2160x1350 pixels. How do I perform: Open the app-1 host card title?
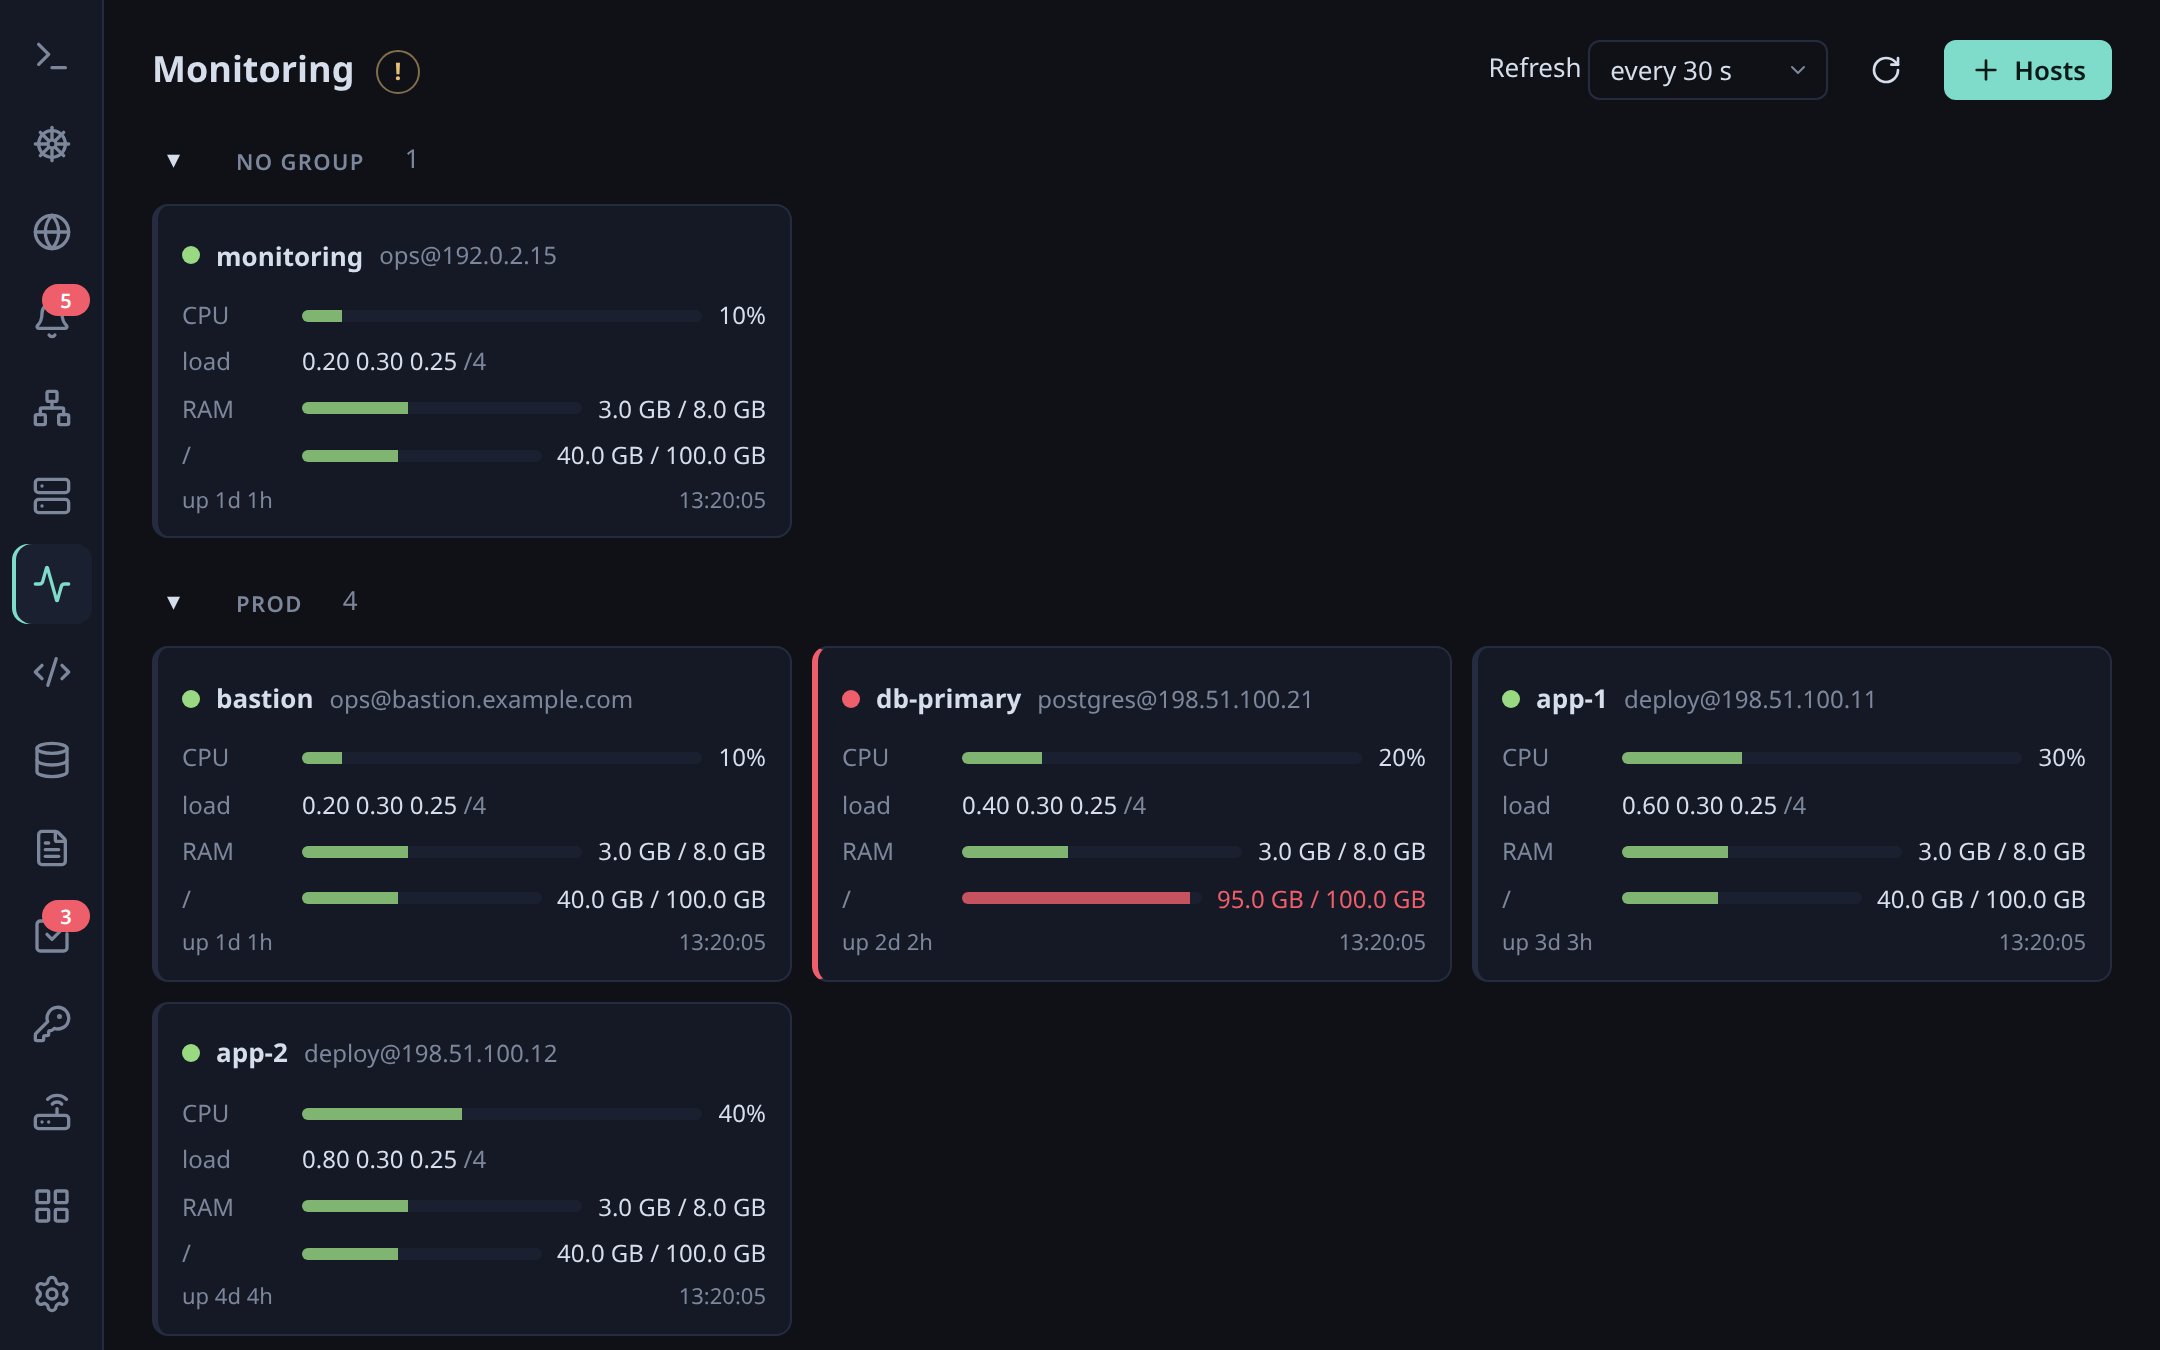pyautogui.click(x=1571, y=699)
